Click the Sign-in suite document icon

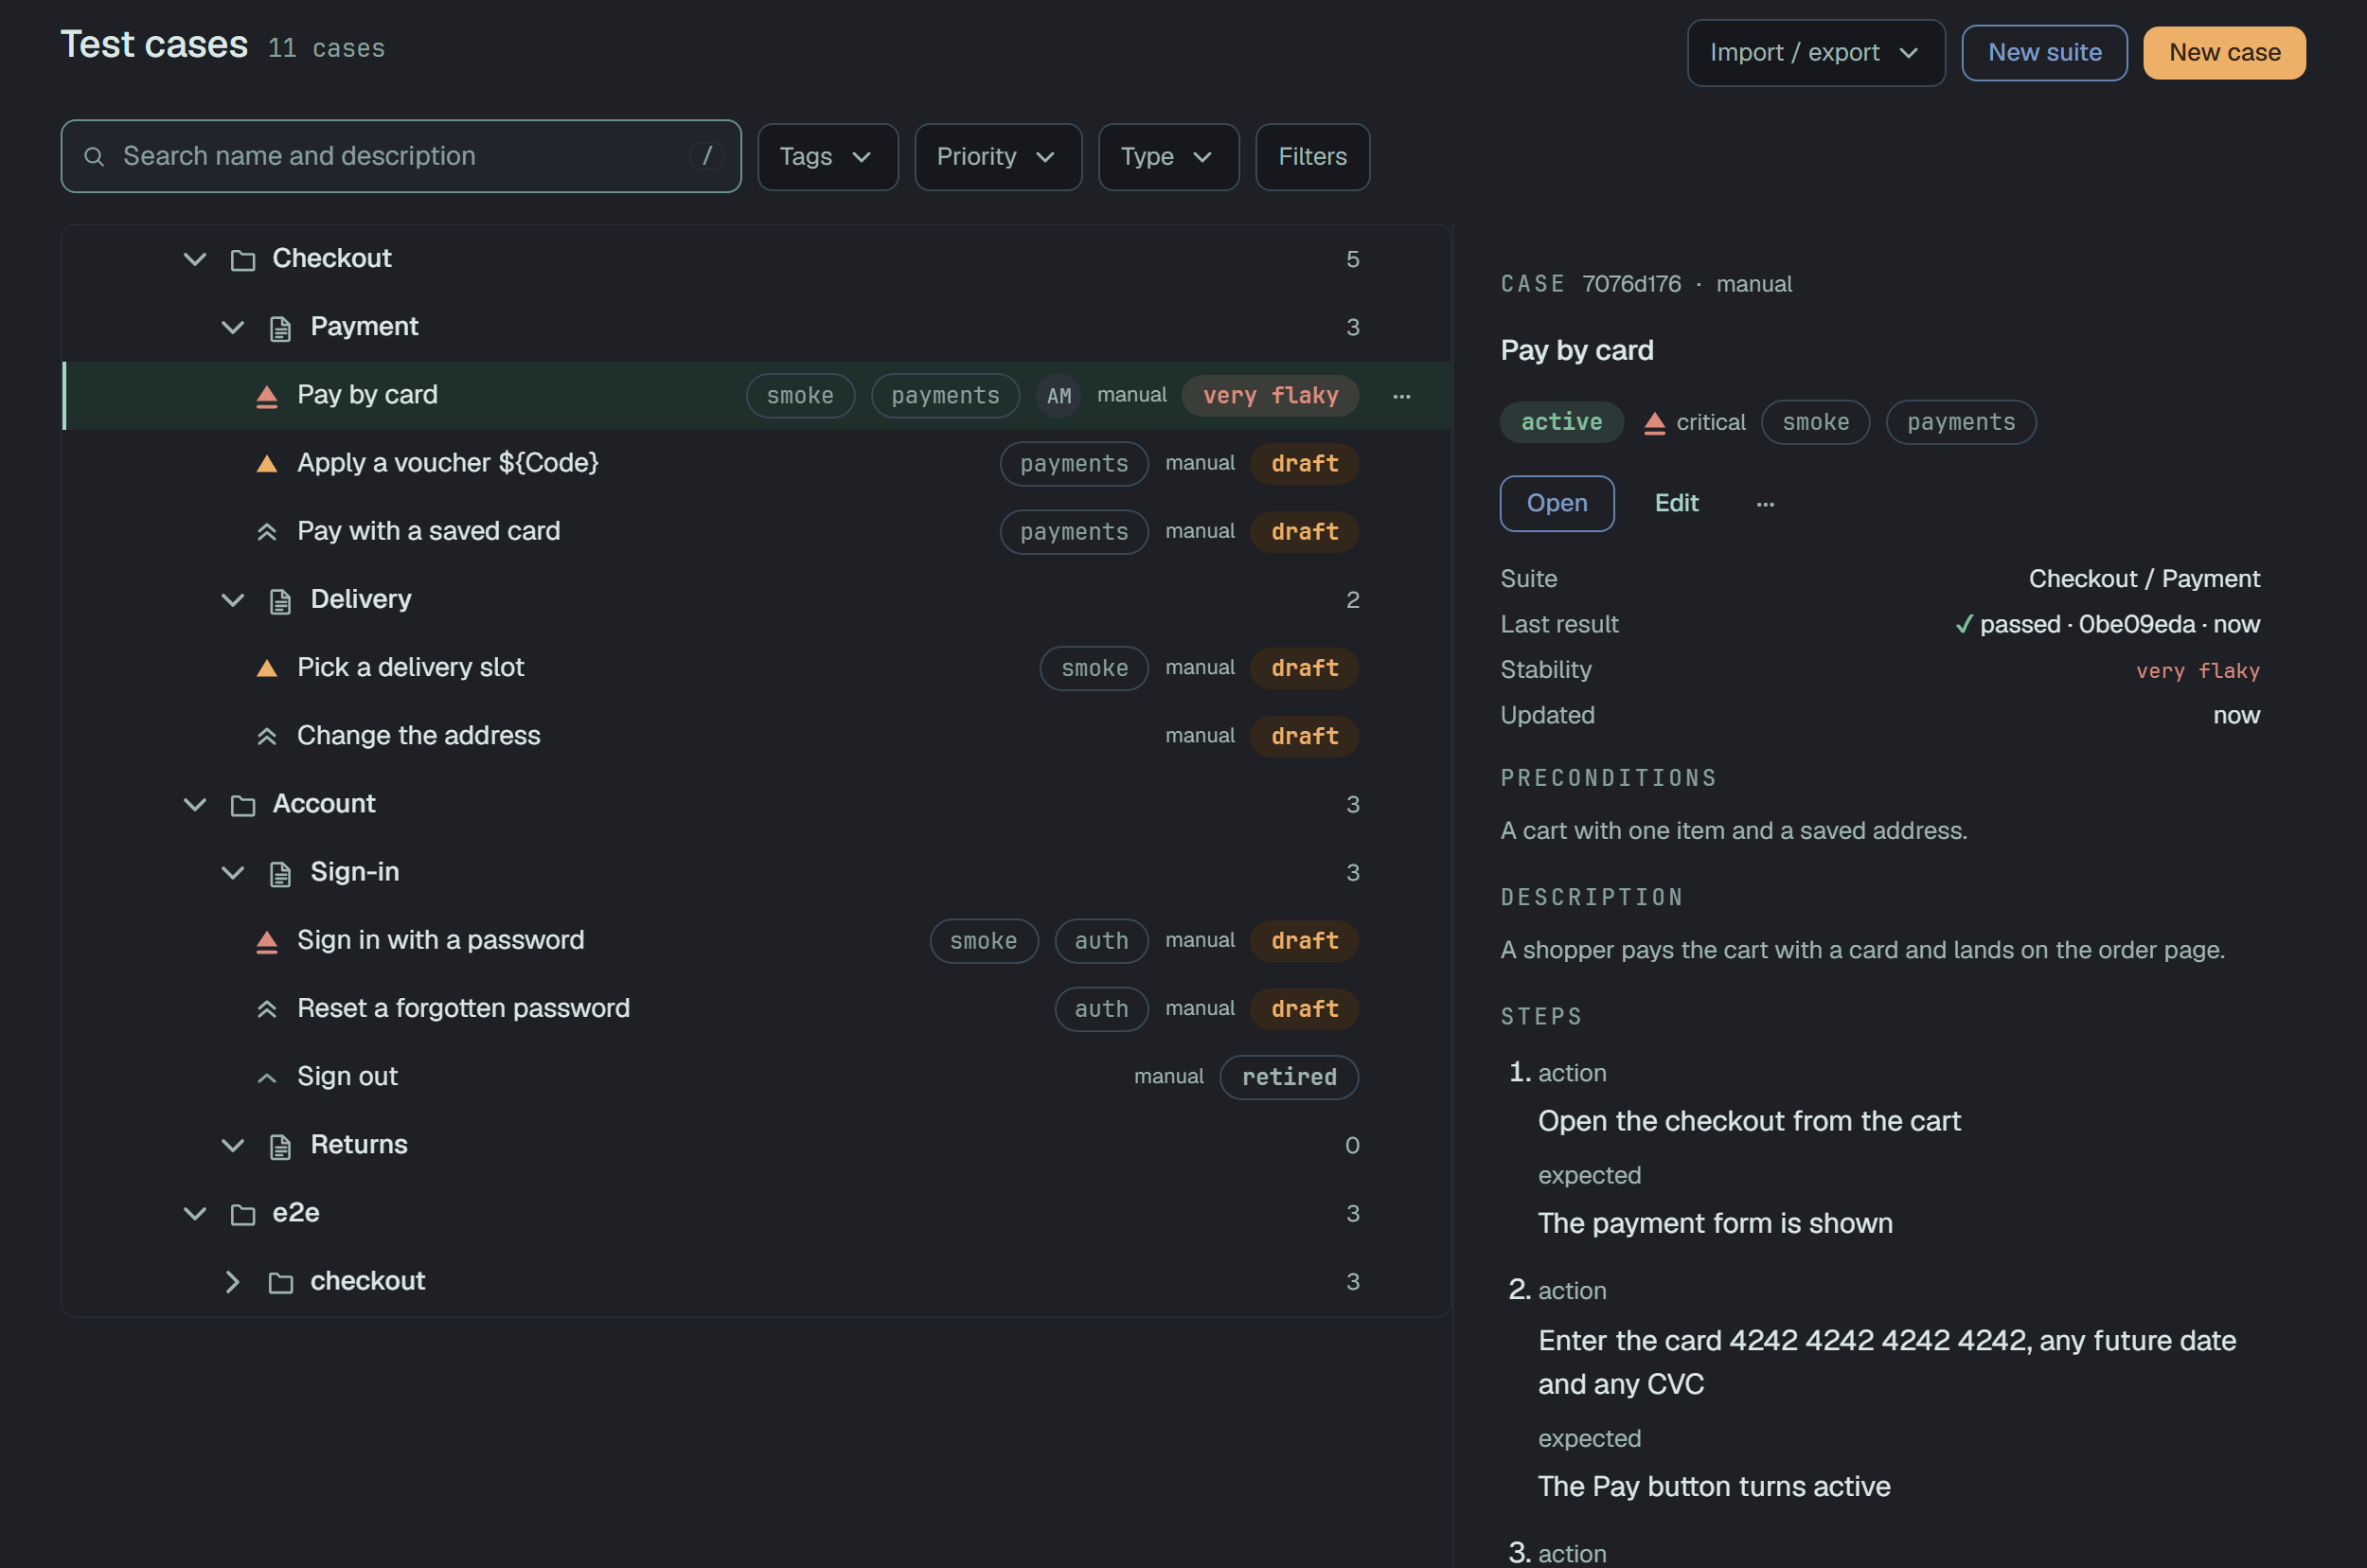click(x=280, y=873)
